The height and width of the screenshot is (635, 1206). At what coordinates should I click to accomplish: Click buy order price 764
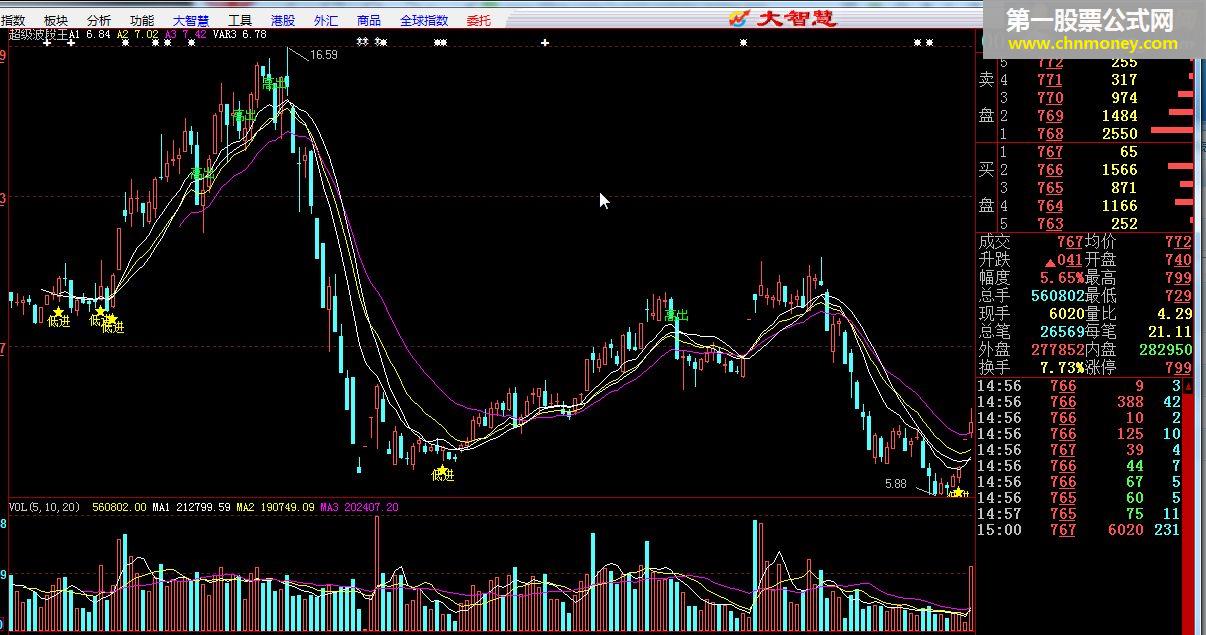pyautogui.click(x=1050, y=206)
